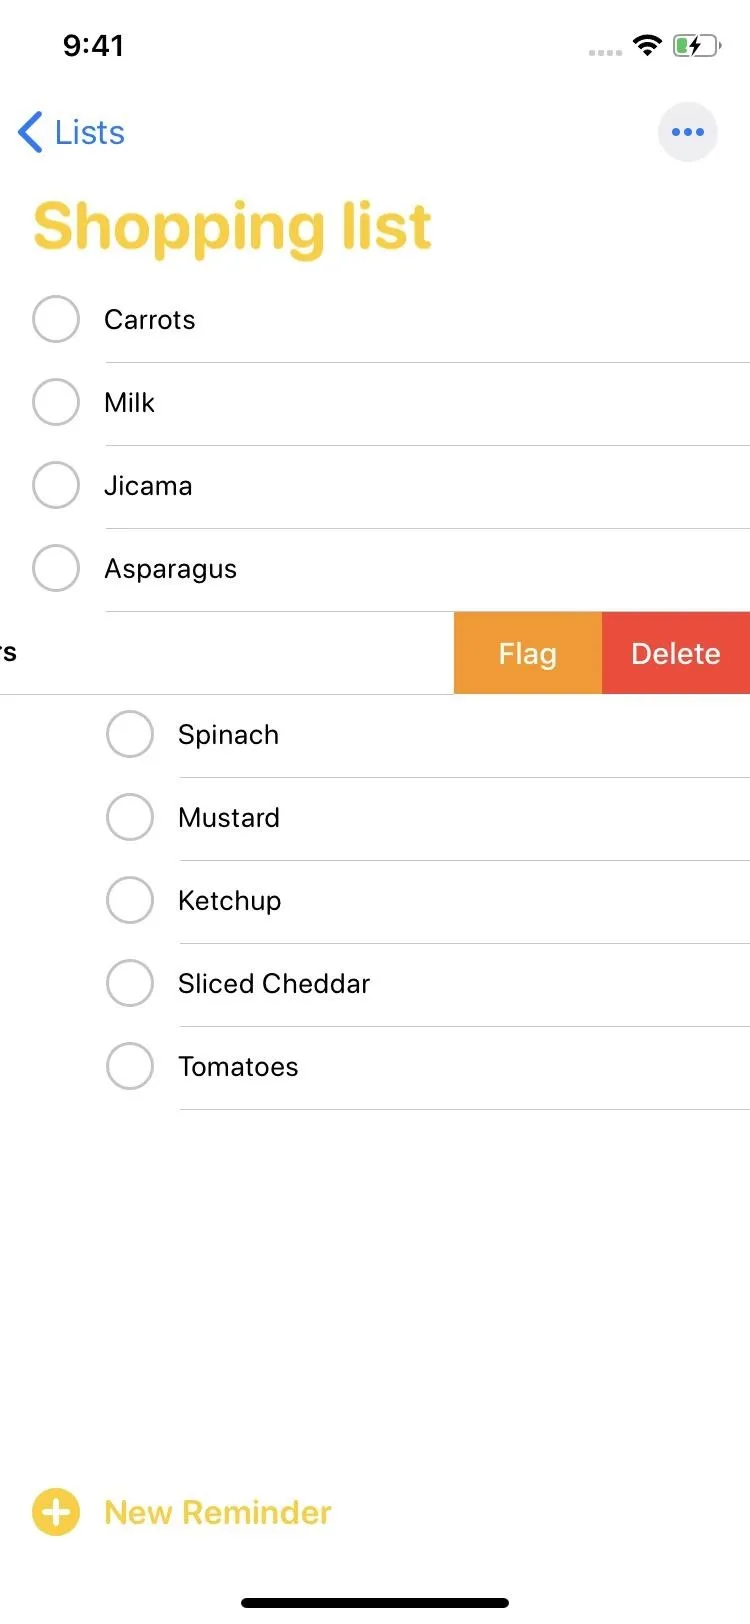Tap the Wi-Fi status icon
Screen dimensions: 750x1624
647,45
